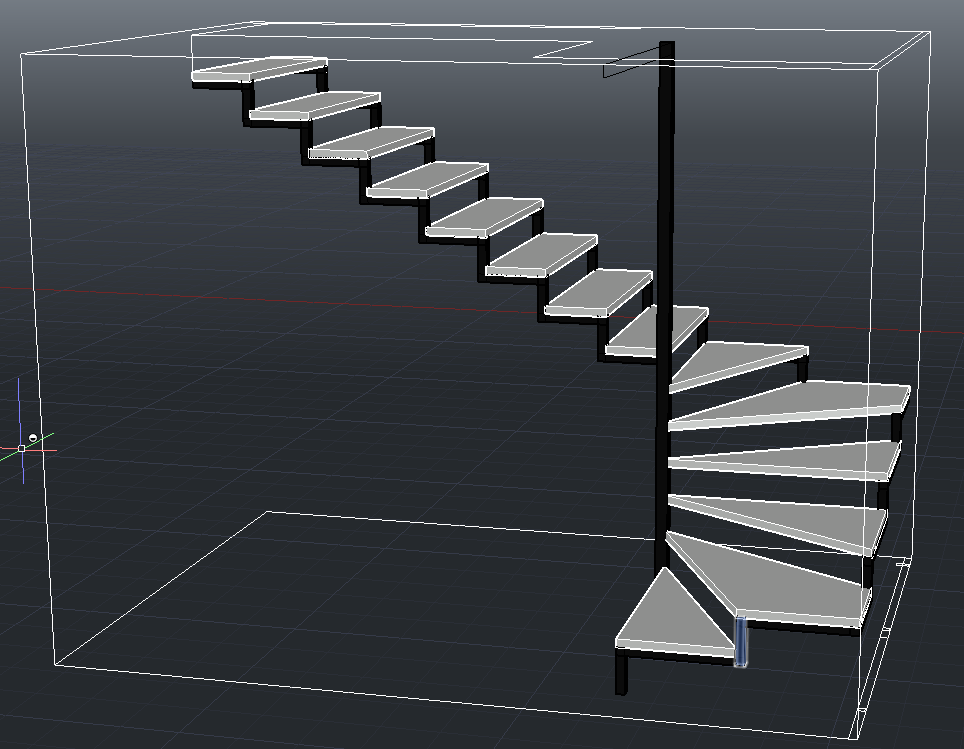Click the round minus badge beside the crosshair
Image resolution: width=964 pixels, height=749 pixels.
(33, 438)
